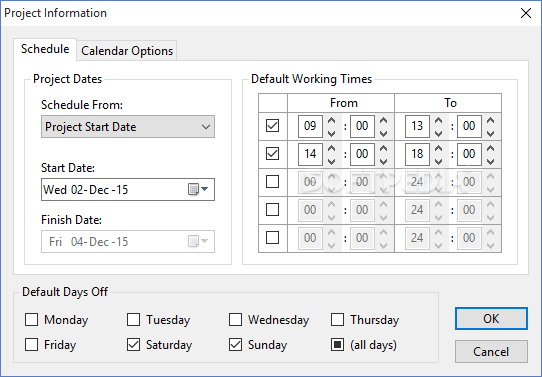542x377 pixels.
Task: Increase the first row From minutes spinner
Action: pyautogui.click(x=383, y=121)
